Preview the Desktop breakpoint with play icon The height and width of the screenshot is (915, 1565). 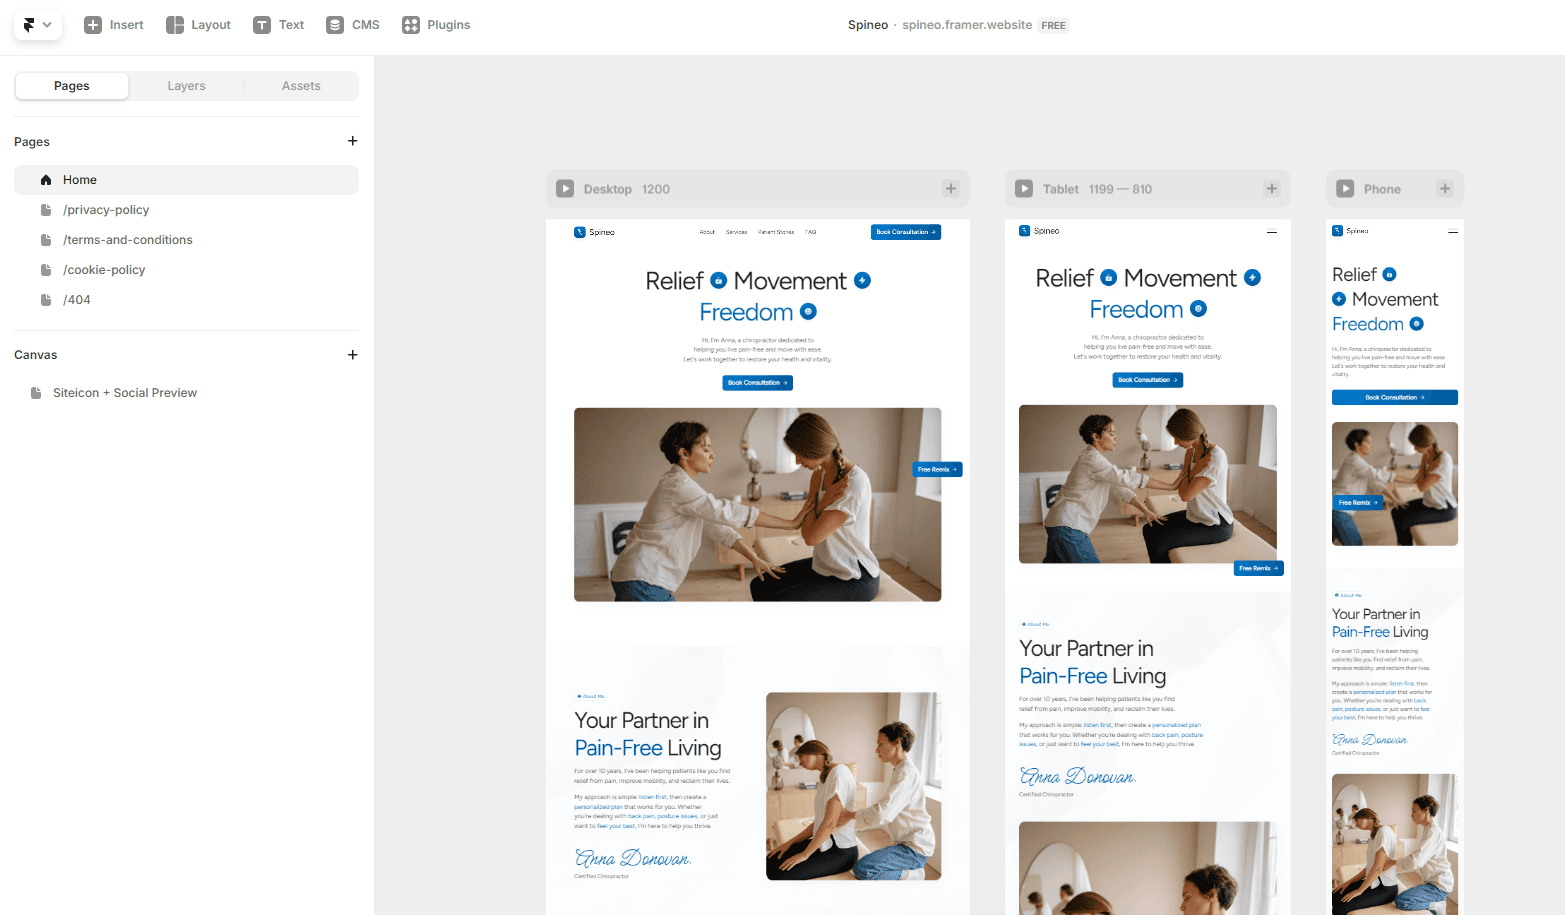[x=565, y=189]
